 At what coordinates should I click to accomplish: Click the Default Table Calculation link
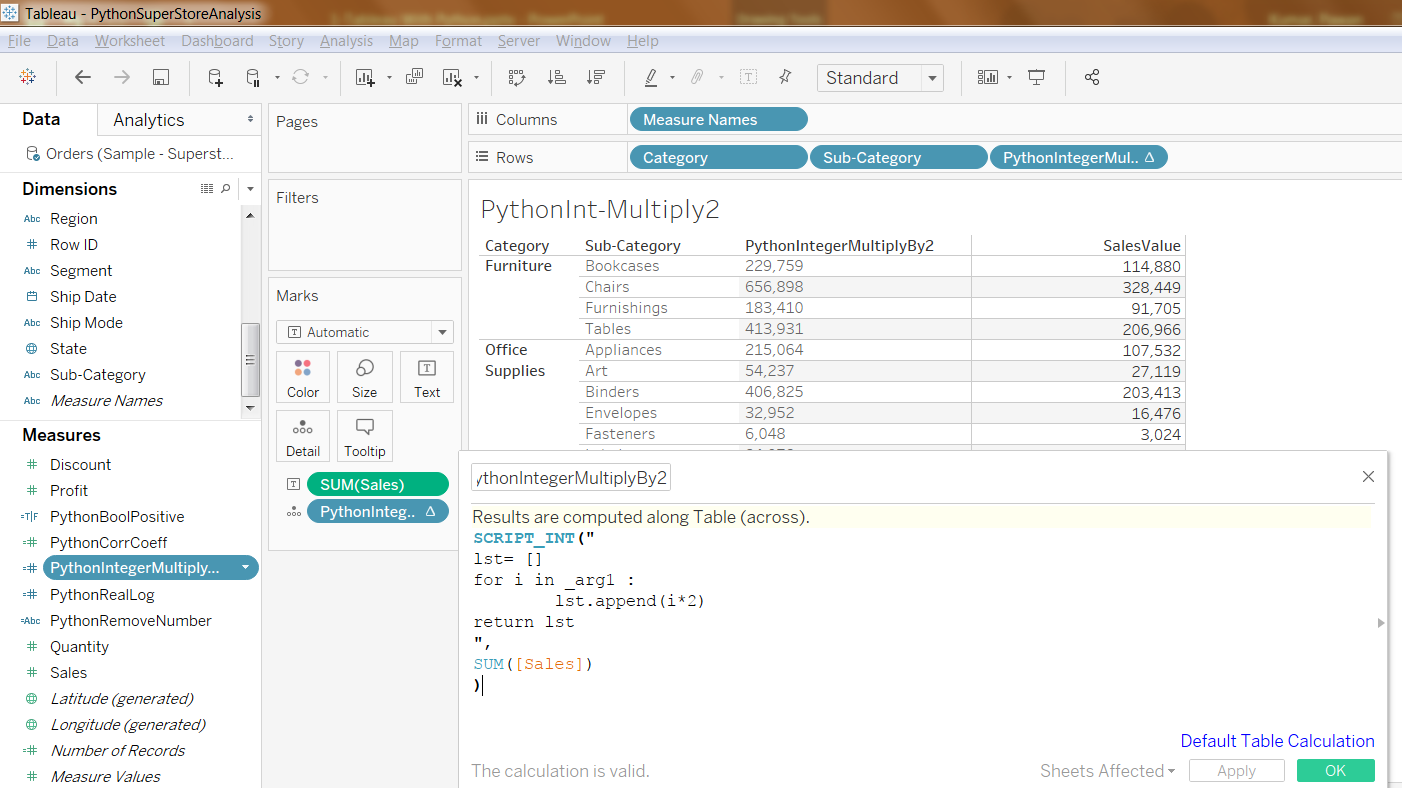tap(1277, 741)
